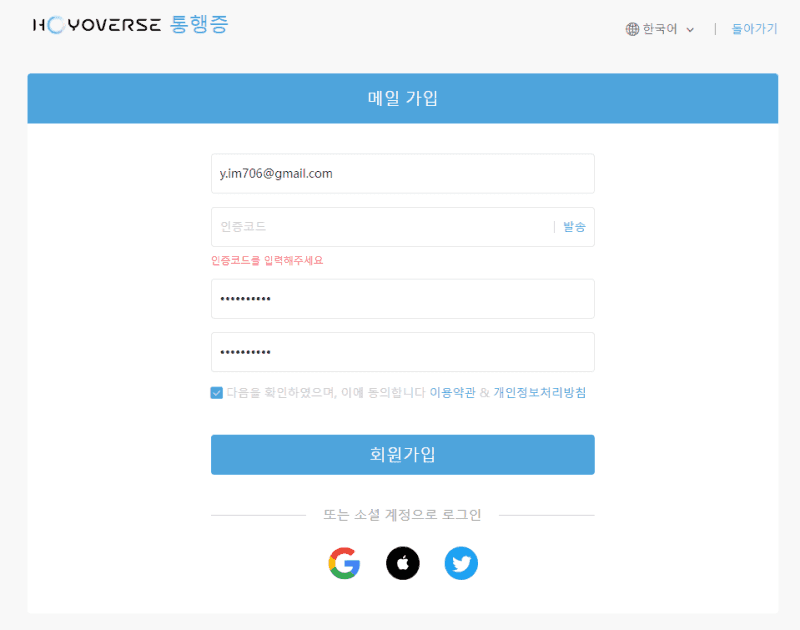Expand the language selector chevron

pyautogui.click(x=691, y=29)
